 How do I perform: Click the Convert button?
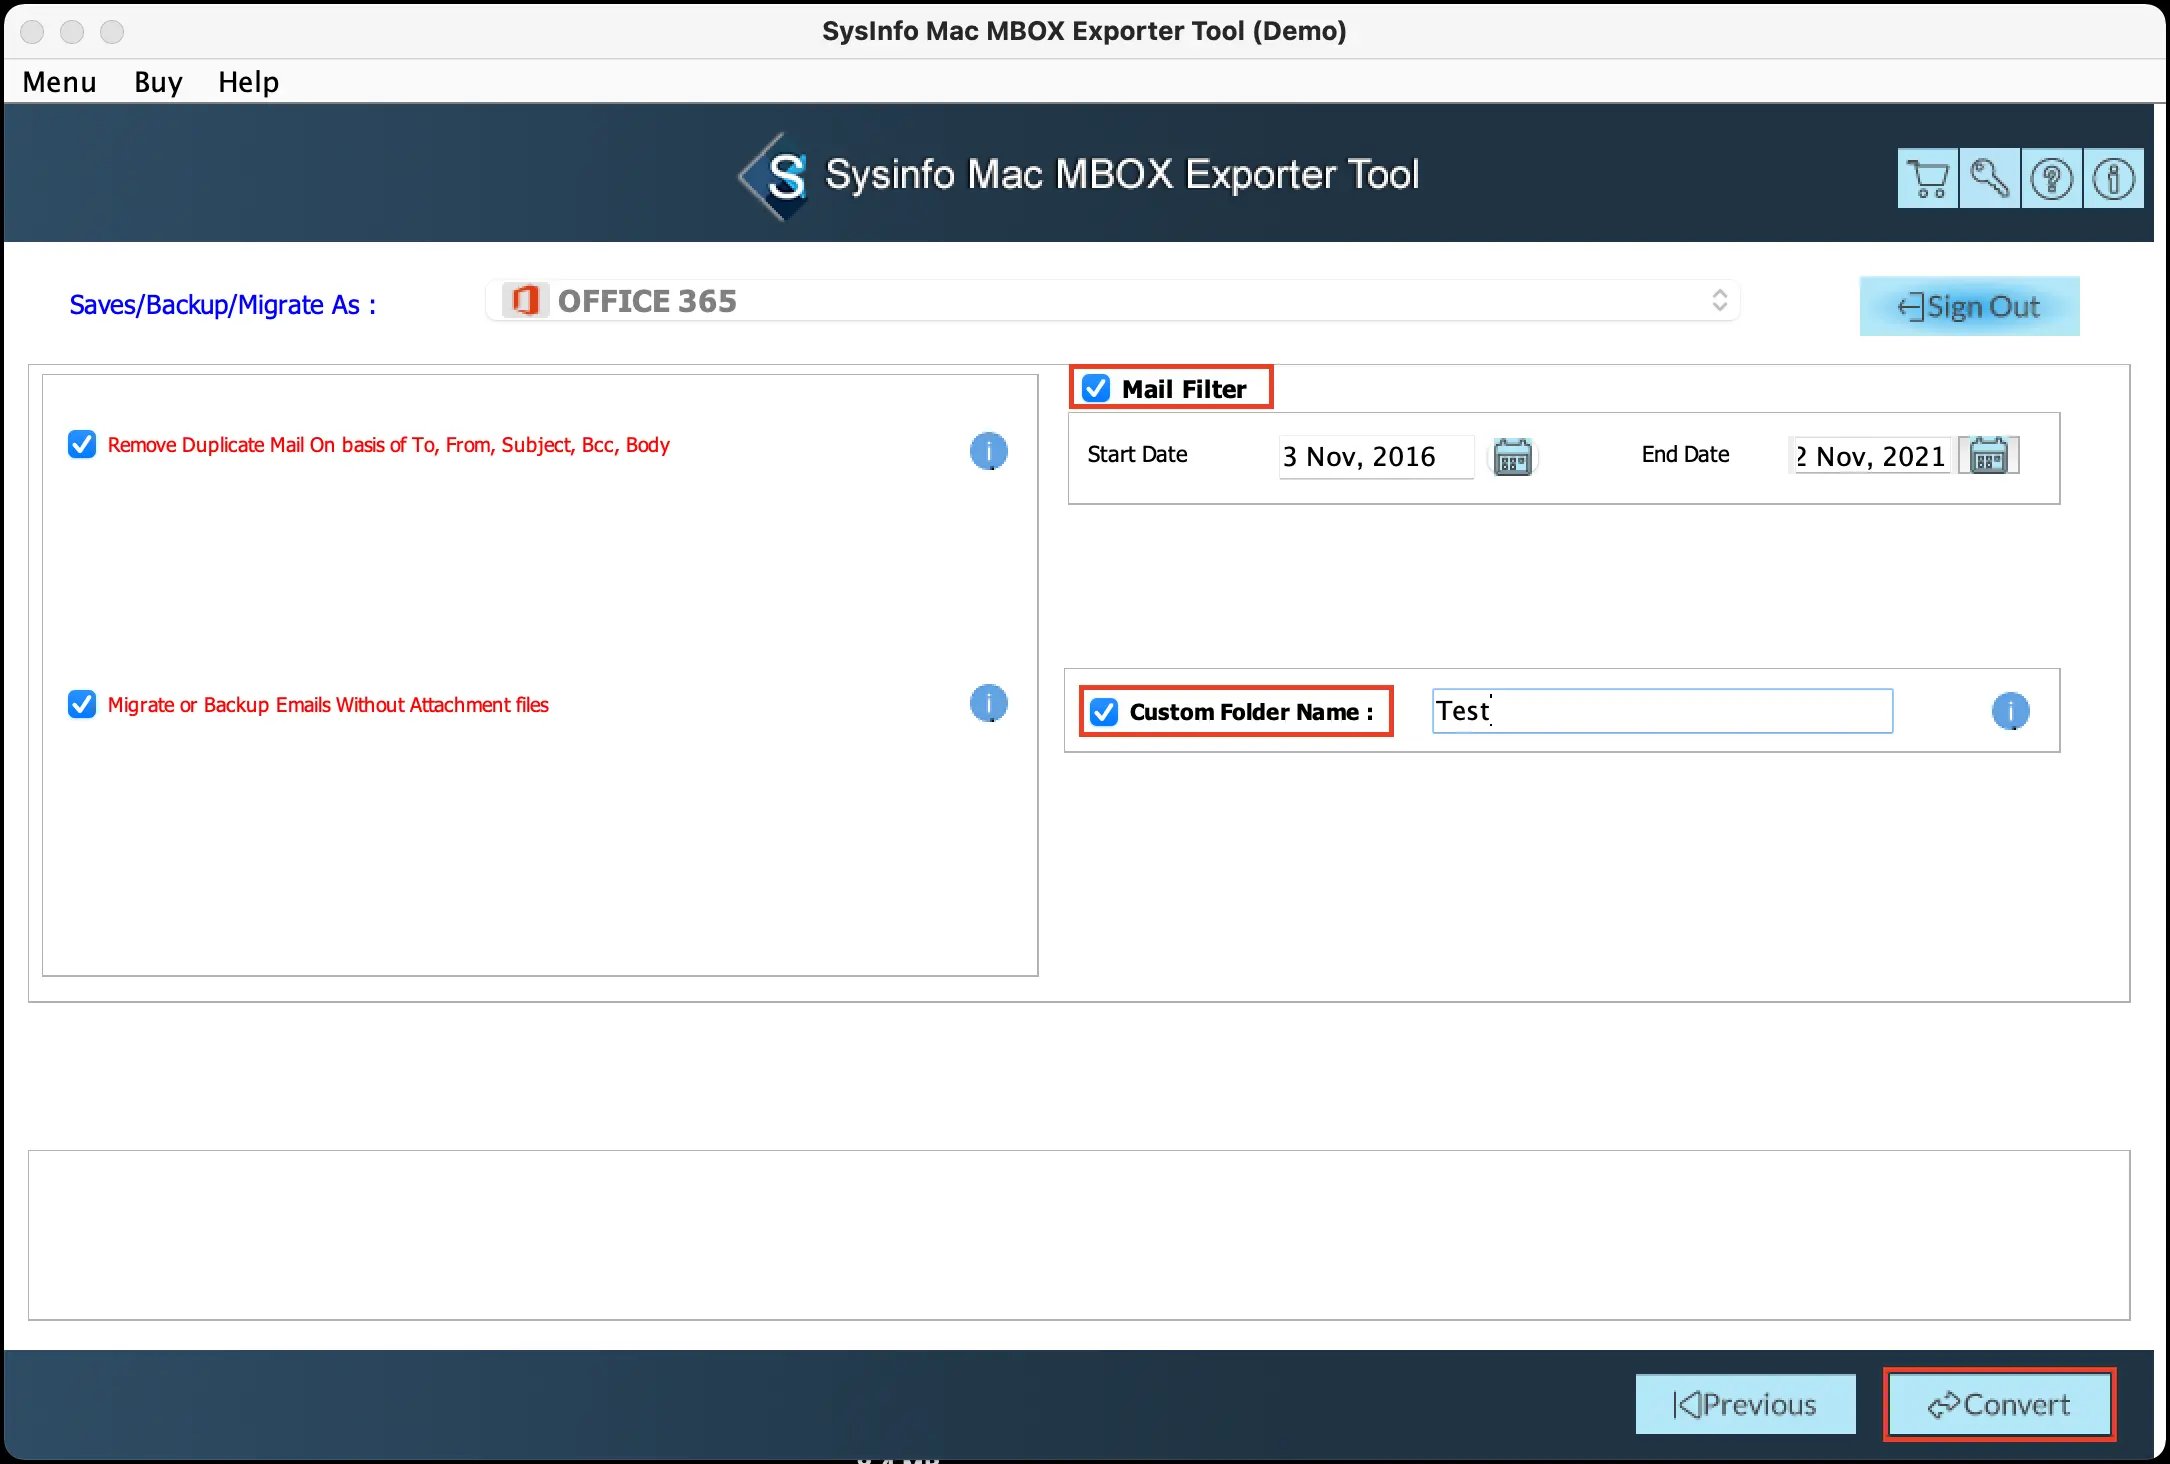point(1998,1404)
